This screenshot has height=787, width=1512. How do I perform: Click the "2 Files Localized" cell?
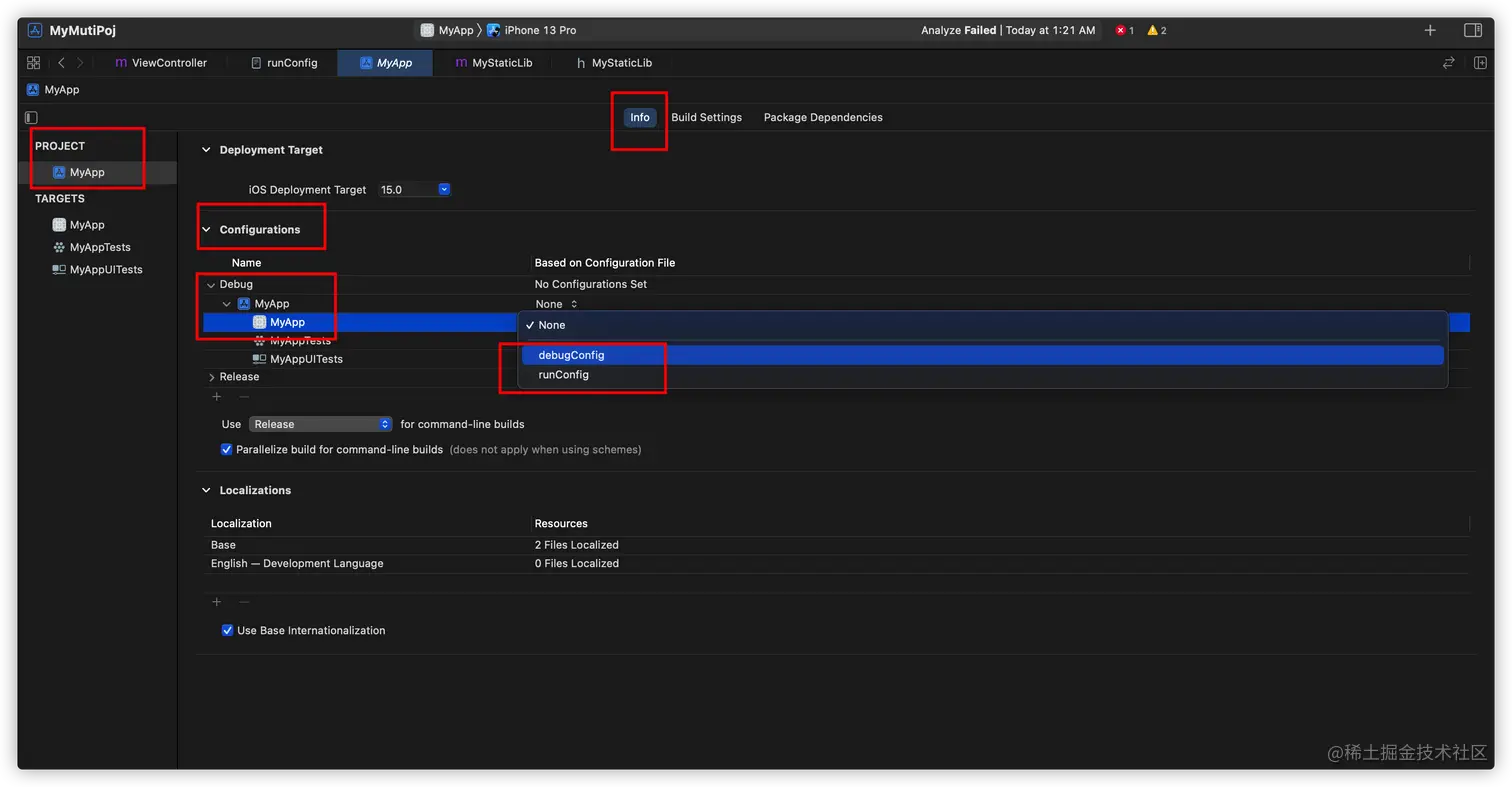(576, 545)
